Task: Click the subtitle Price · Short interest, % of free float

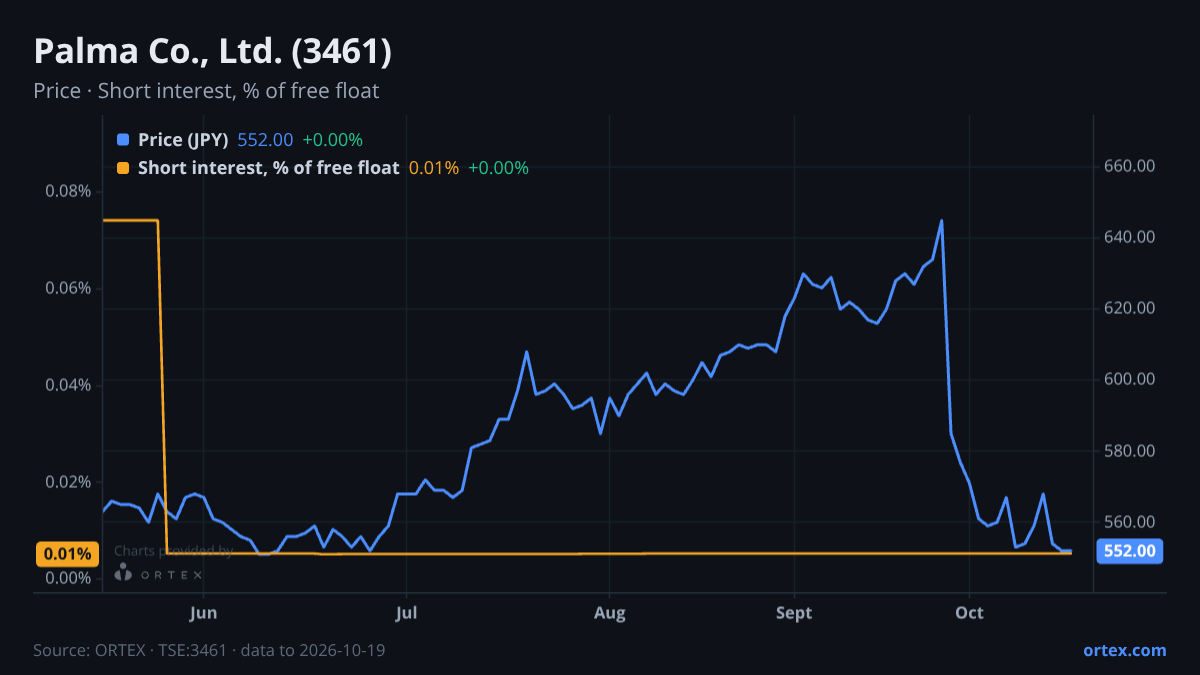Action: pyautogui.click(x=206, y=91)
